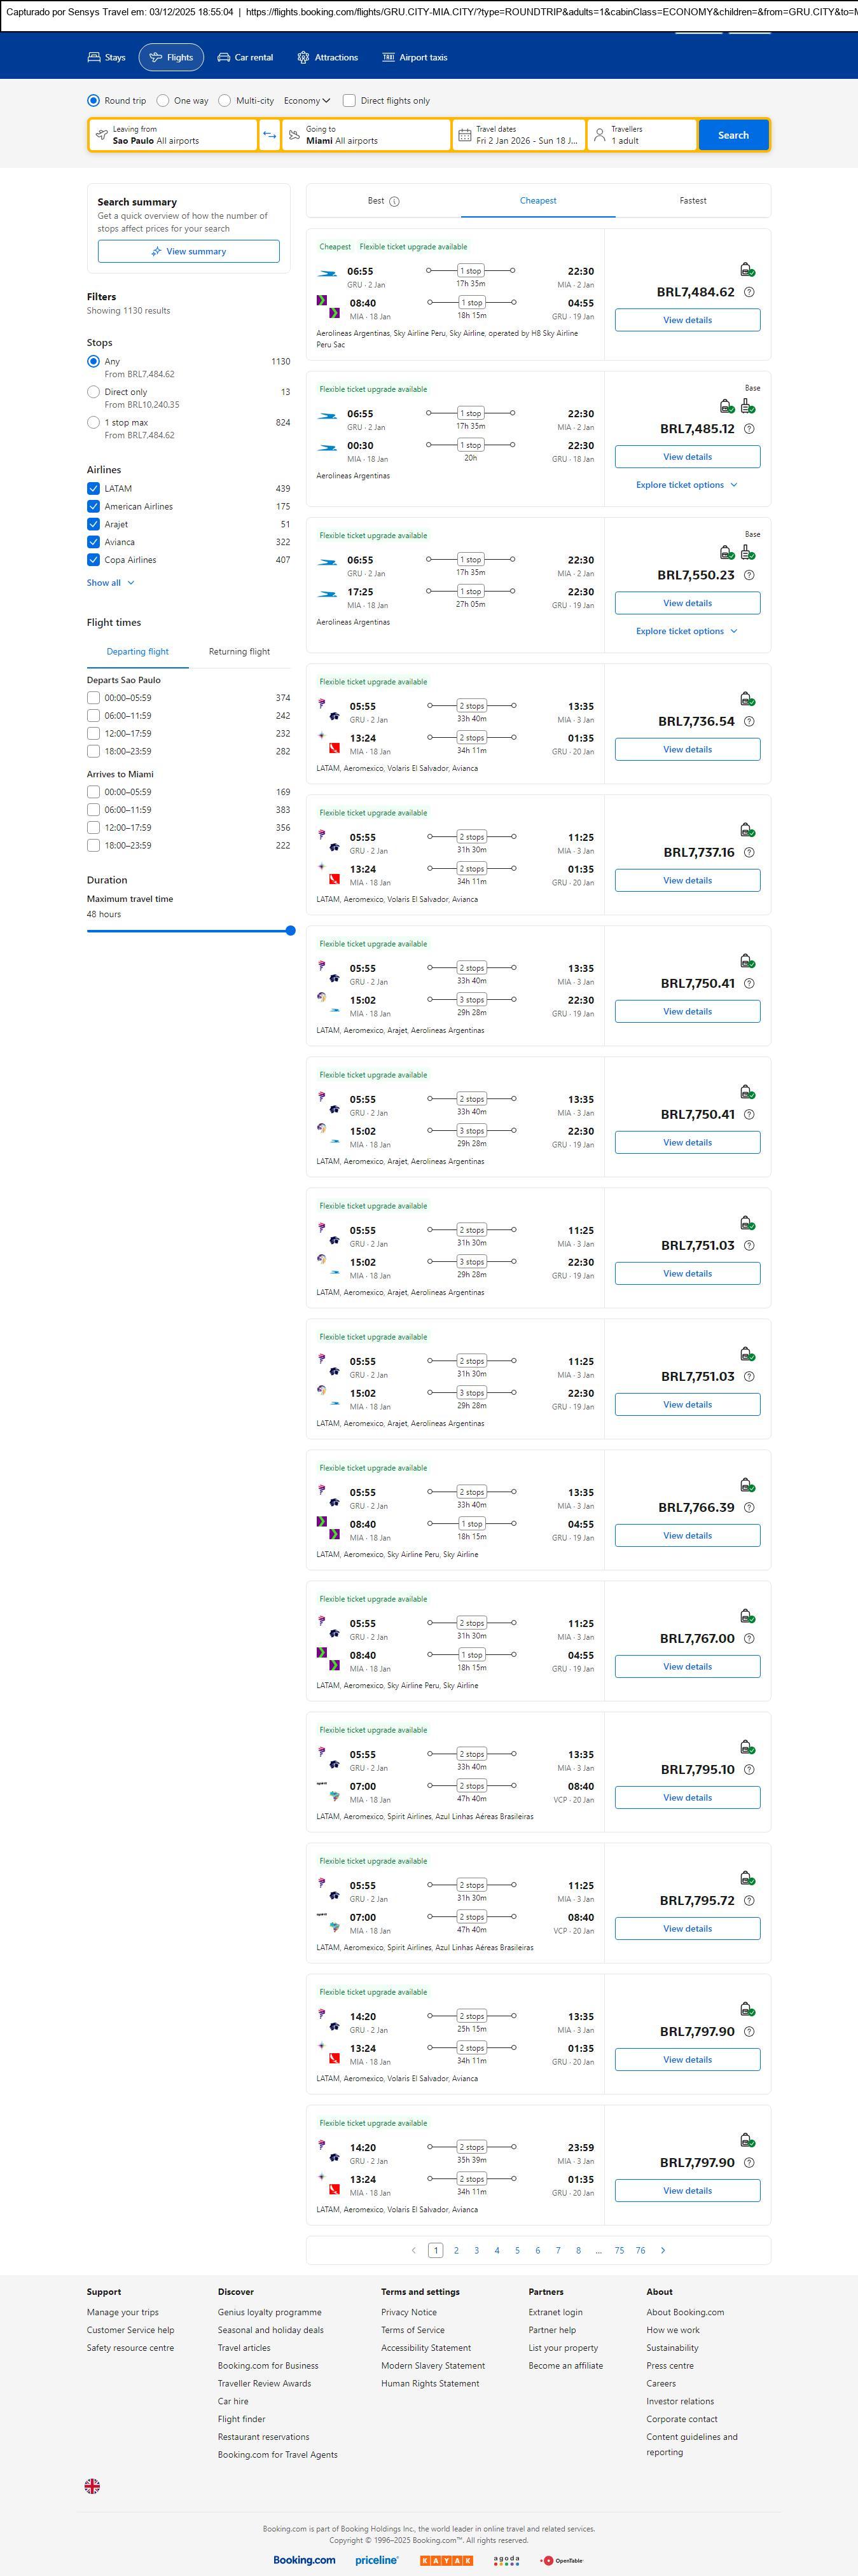Switch to the Returning flight tab
Image resolution: width=858 pixels, height=2576 pixels.
coord(239,652)
